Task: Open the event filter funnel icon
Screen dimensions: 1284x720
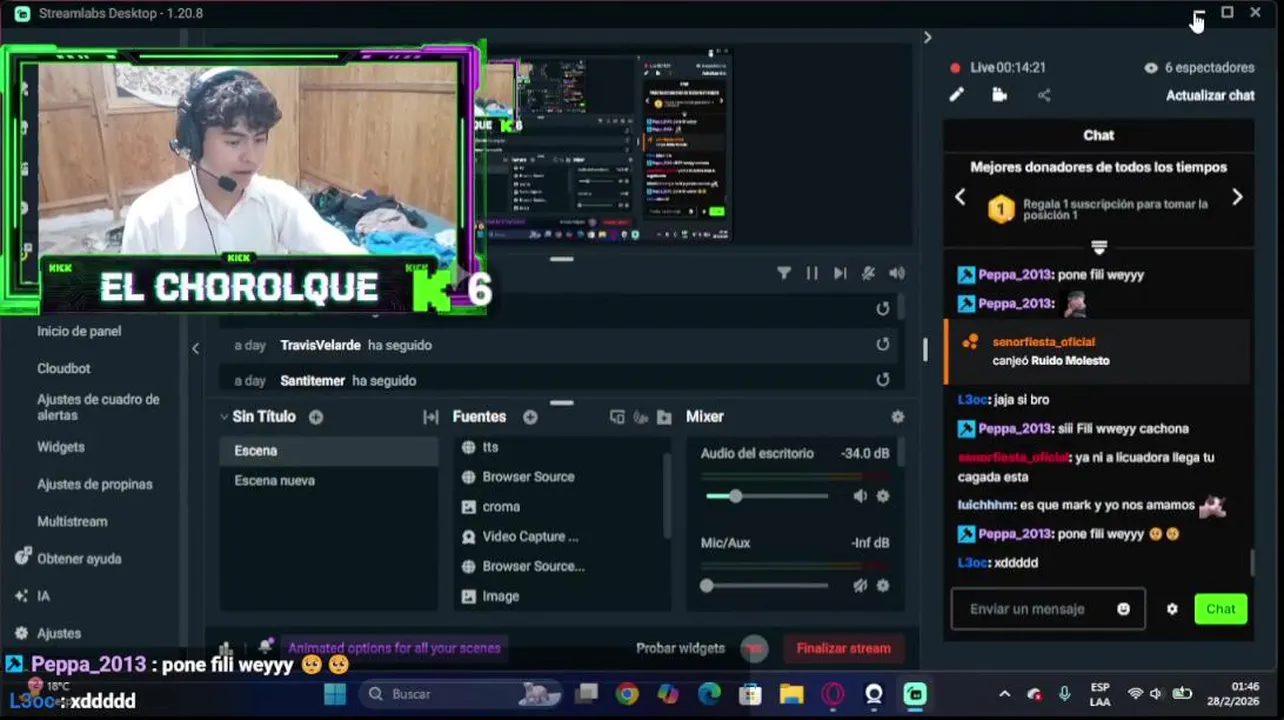Action: pyautogui.click(x=784, y=273)
